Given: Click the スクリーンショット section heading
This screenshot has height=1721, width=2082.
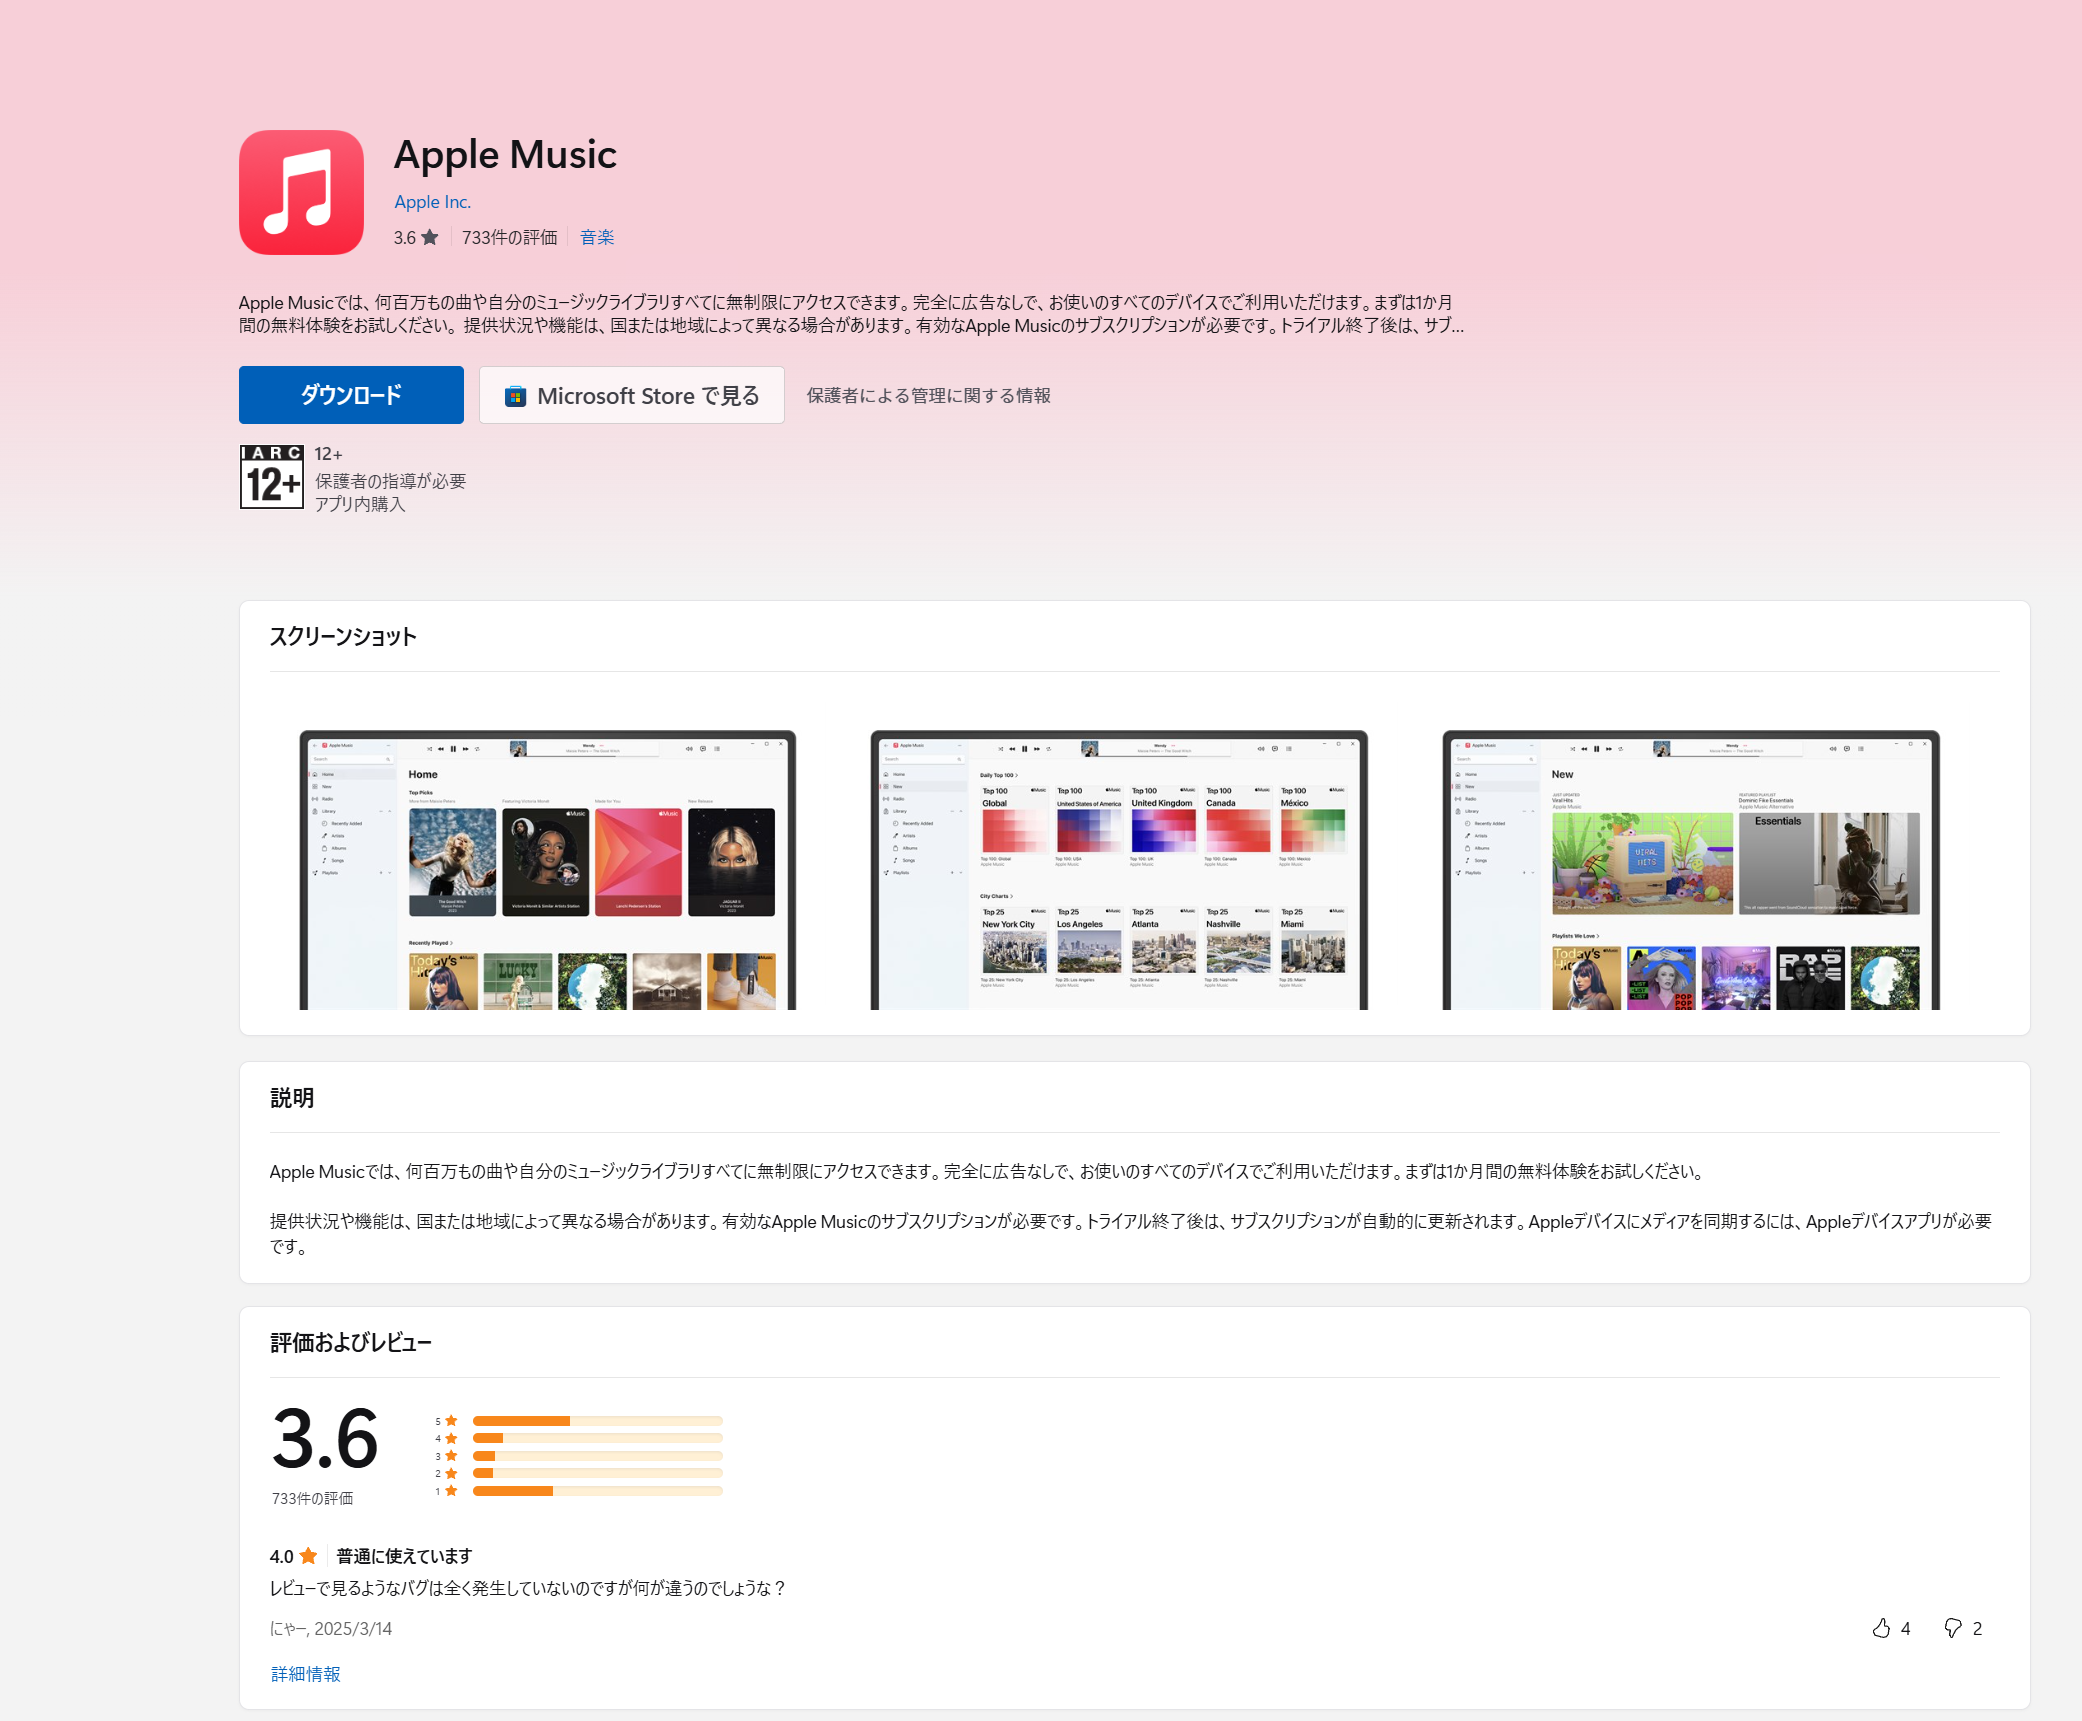Looking at the screenshot, I should [343, 637].
